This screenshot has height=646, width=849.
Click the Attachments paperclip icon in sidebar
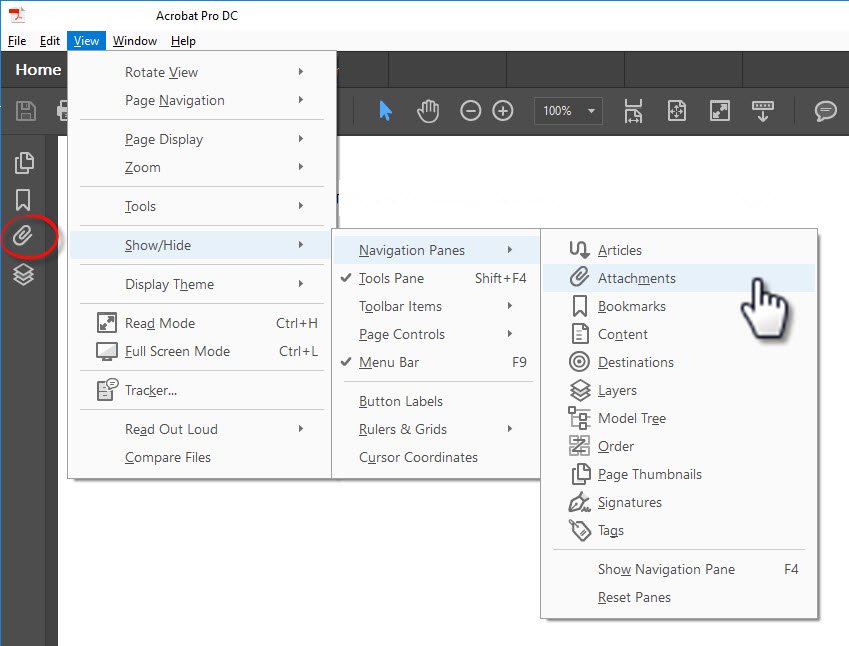point(24,236)
